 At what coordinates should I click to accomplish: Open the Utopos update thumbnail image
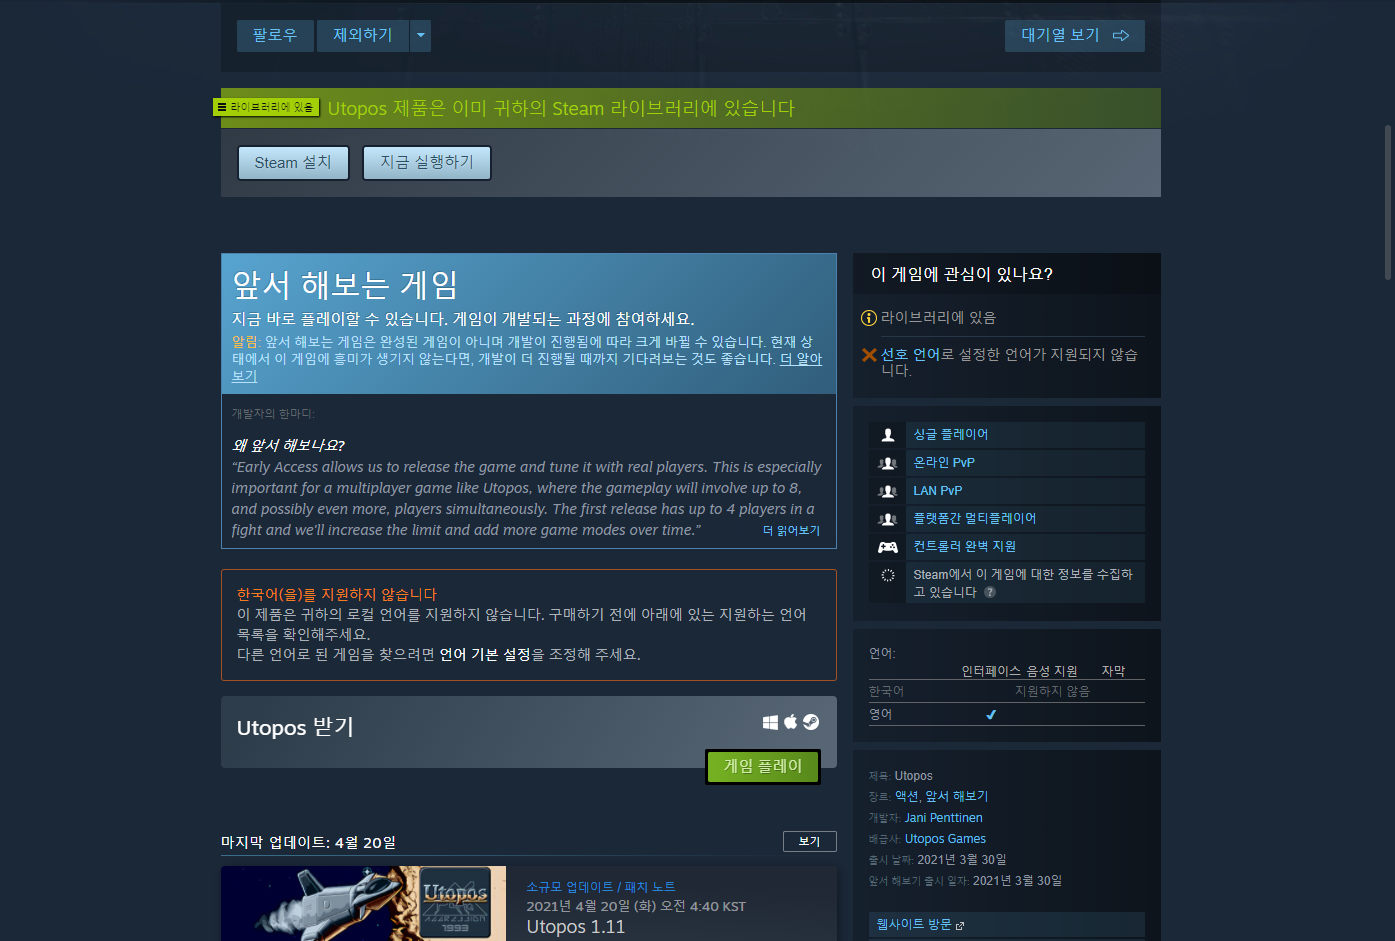click(363, 903)
